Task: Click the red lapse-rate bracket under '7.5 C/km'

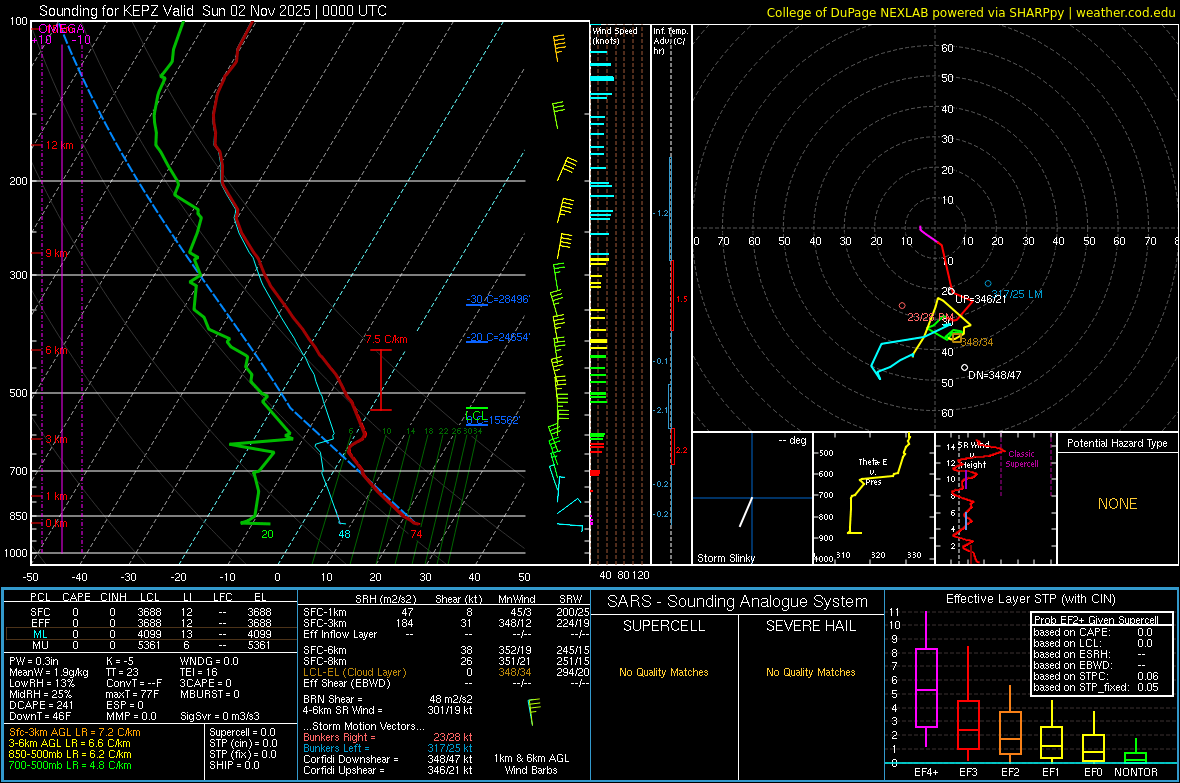Action: pos(381,380)
